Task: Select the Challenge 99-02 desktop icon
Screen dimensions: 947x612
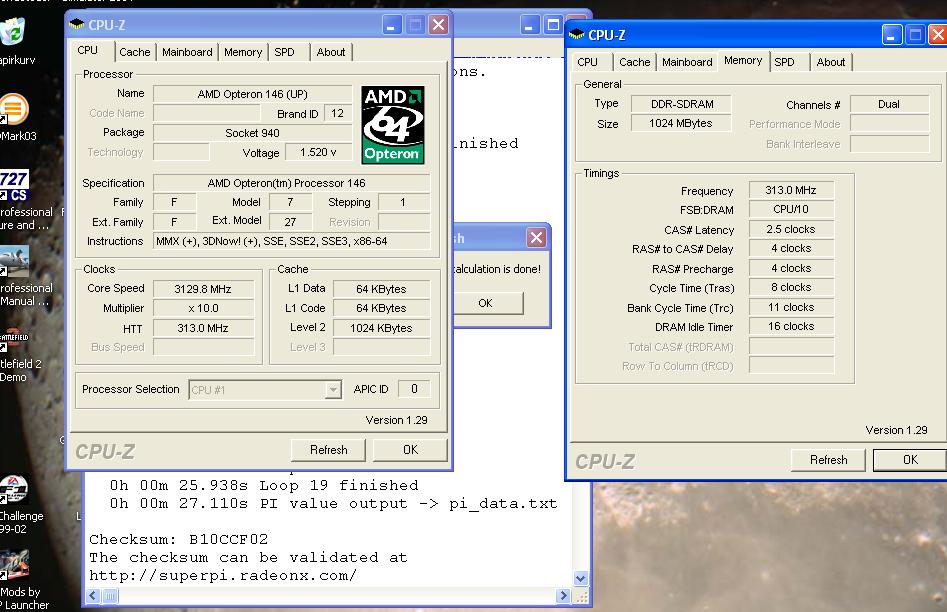Action: [x=14, y=491]
